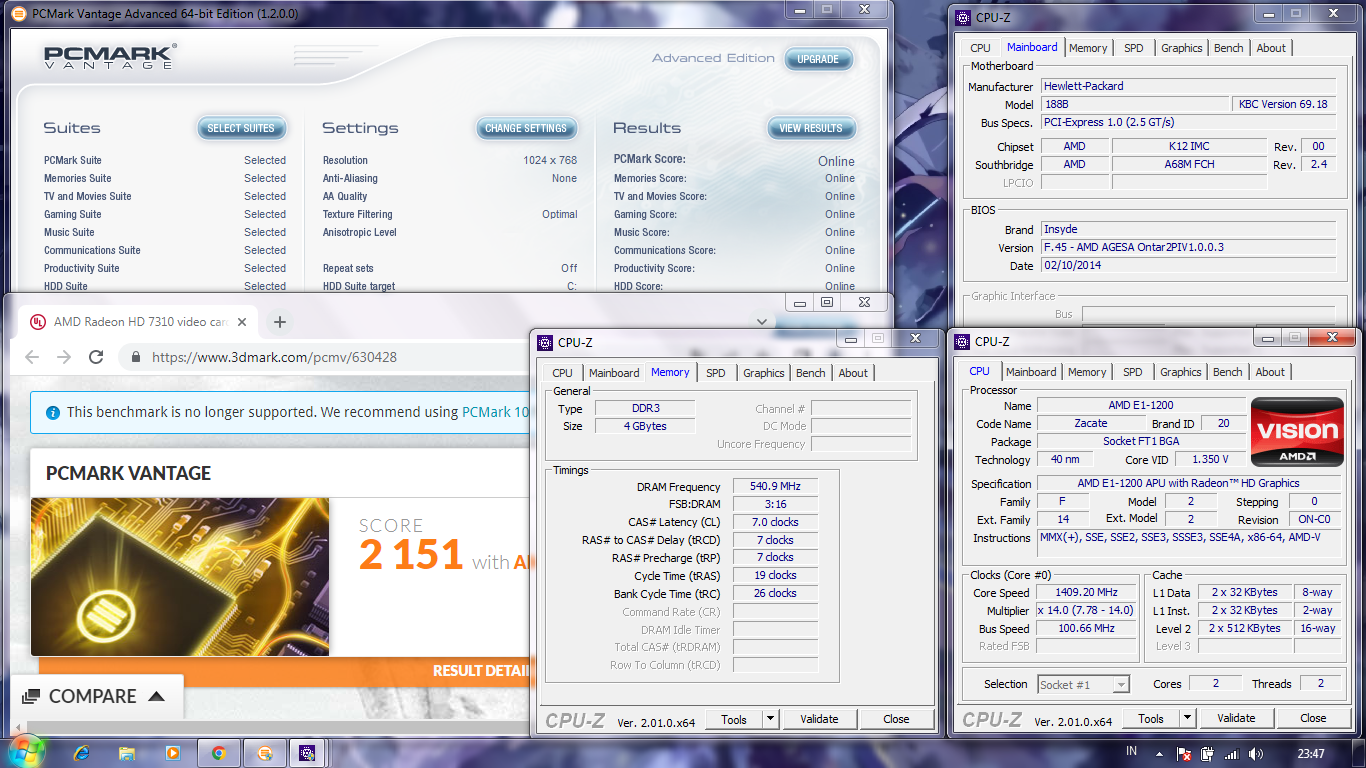Click the PCMark Vantage window title icon
This screenshot has height=768, width=1366.
20,15
